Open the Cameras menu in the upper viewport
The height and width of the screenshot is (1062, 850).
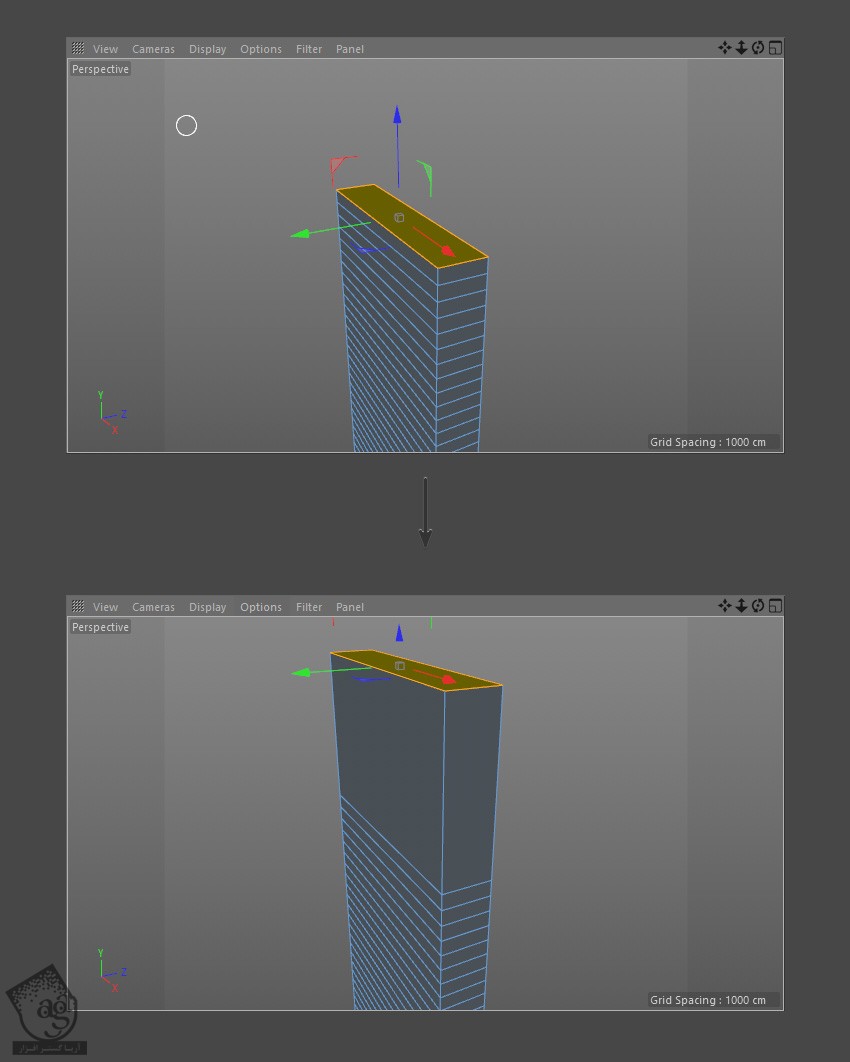[153, 49]
